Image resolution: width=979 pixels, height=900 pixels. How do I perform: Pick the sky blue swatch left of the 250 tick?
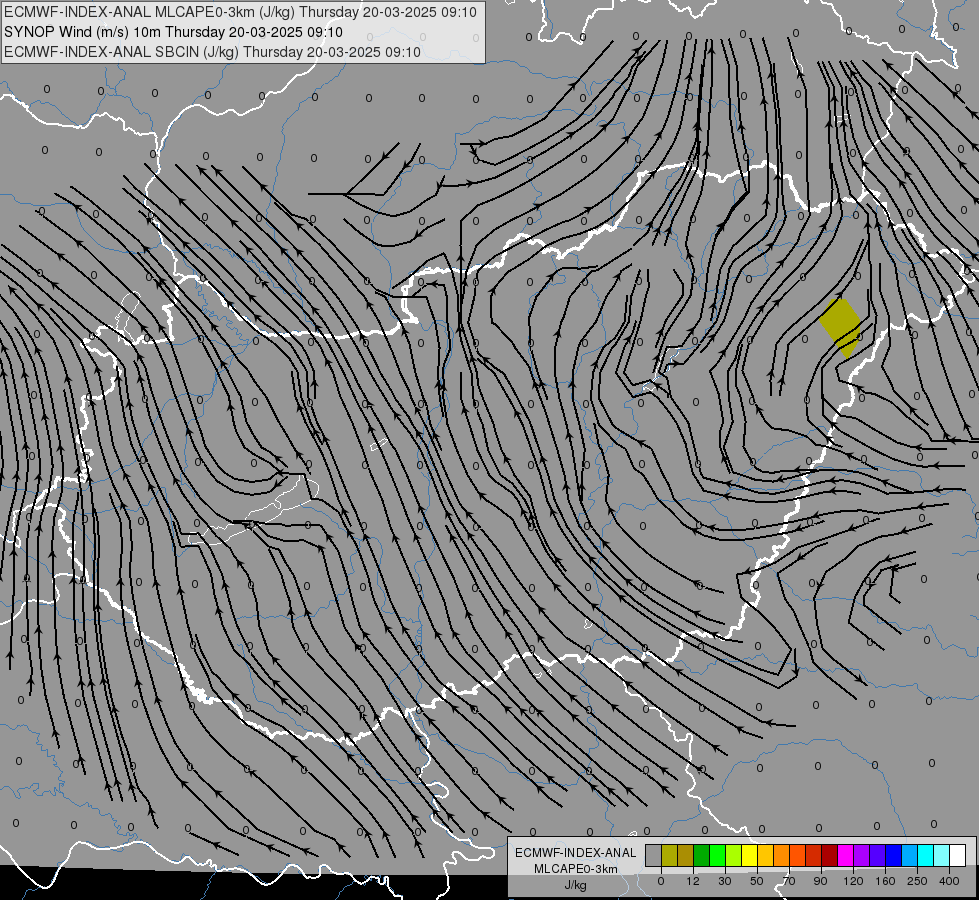[x=910, y=855]
